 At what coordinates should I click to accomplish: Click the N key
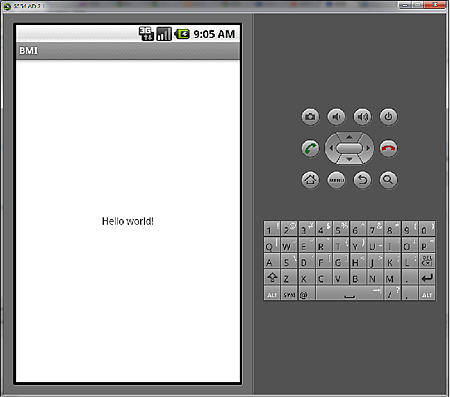click(x=375, y=277)
